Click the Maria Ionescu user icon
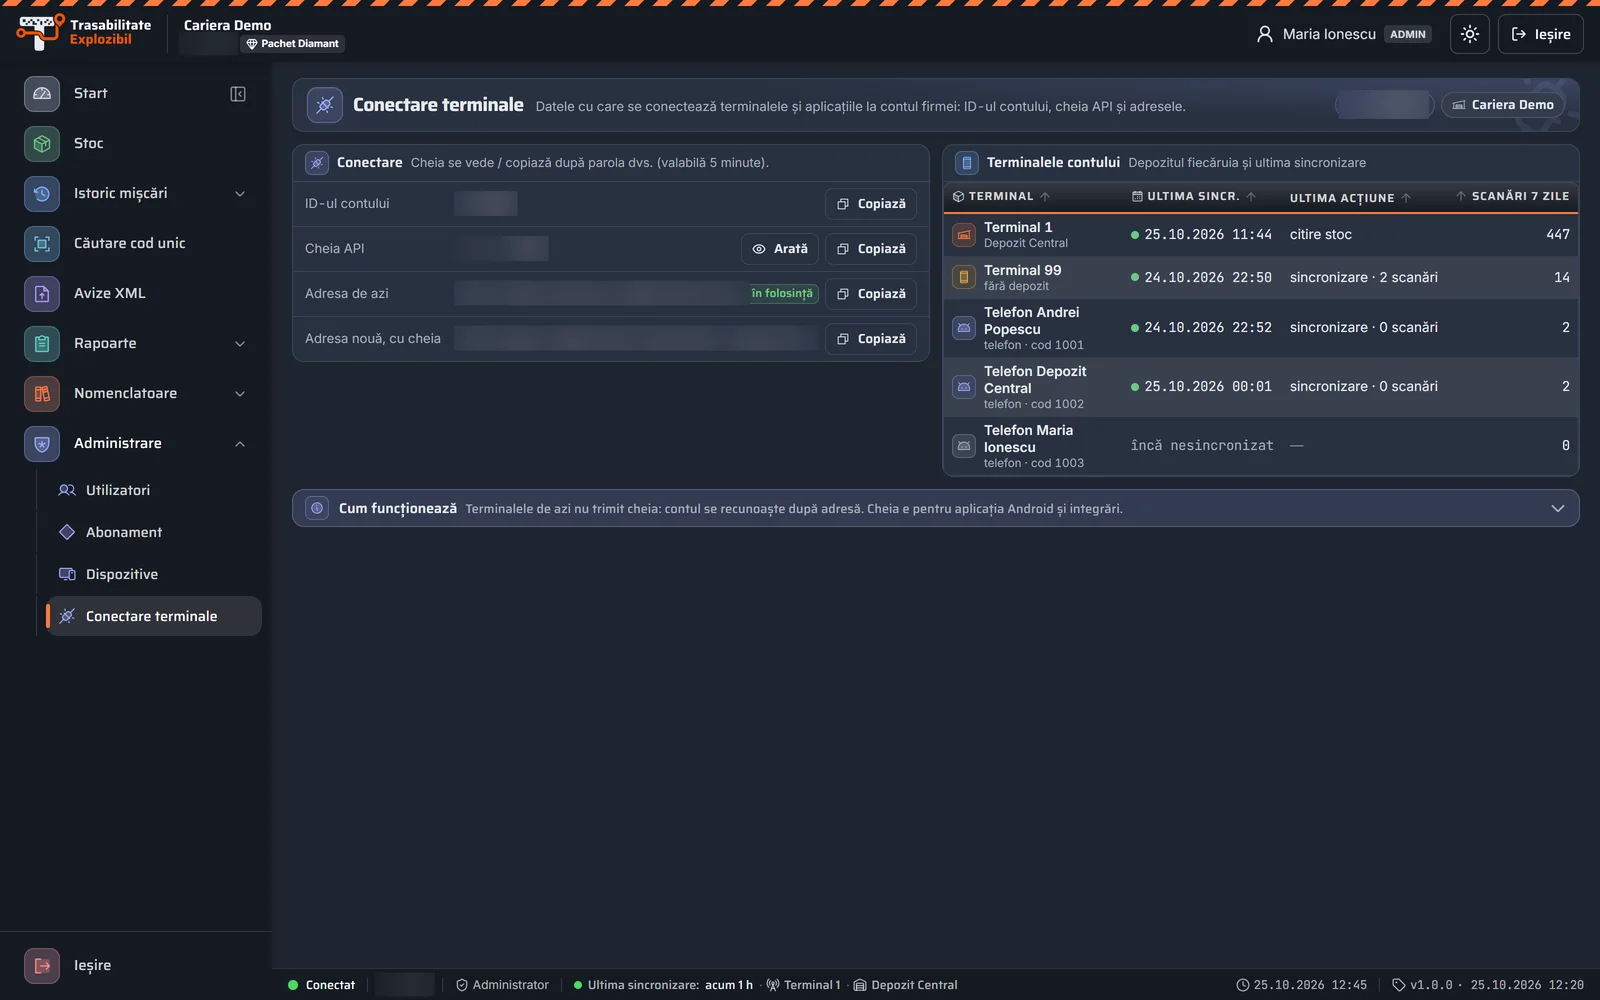The height and width of the screenshot is (1000, 1600). pos(1265,34)
